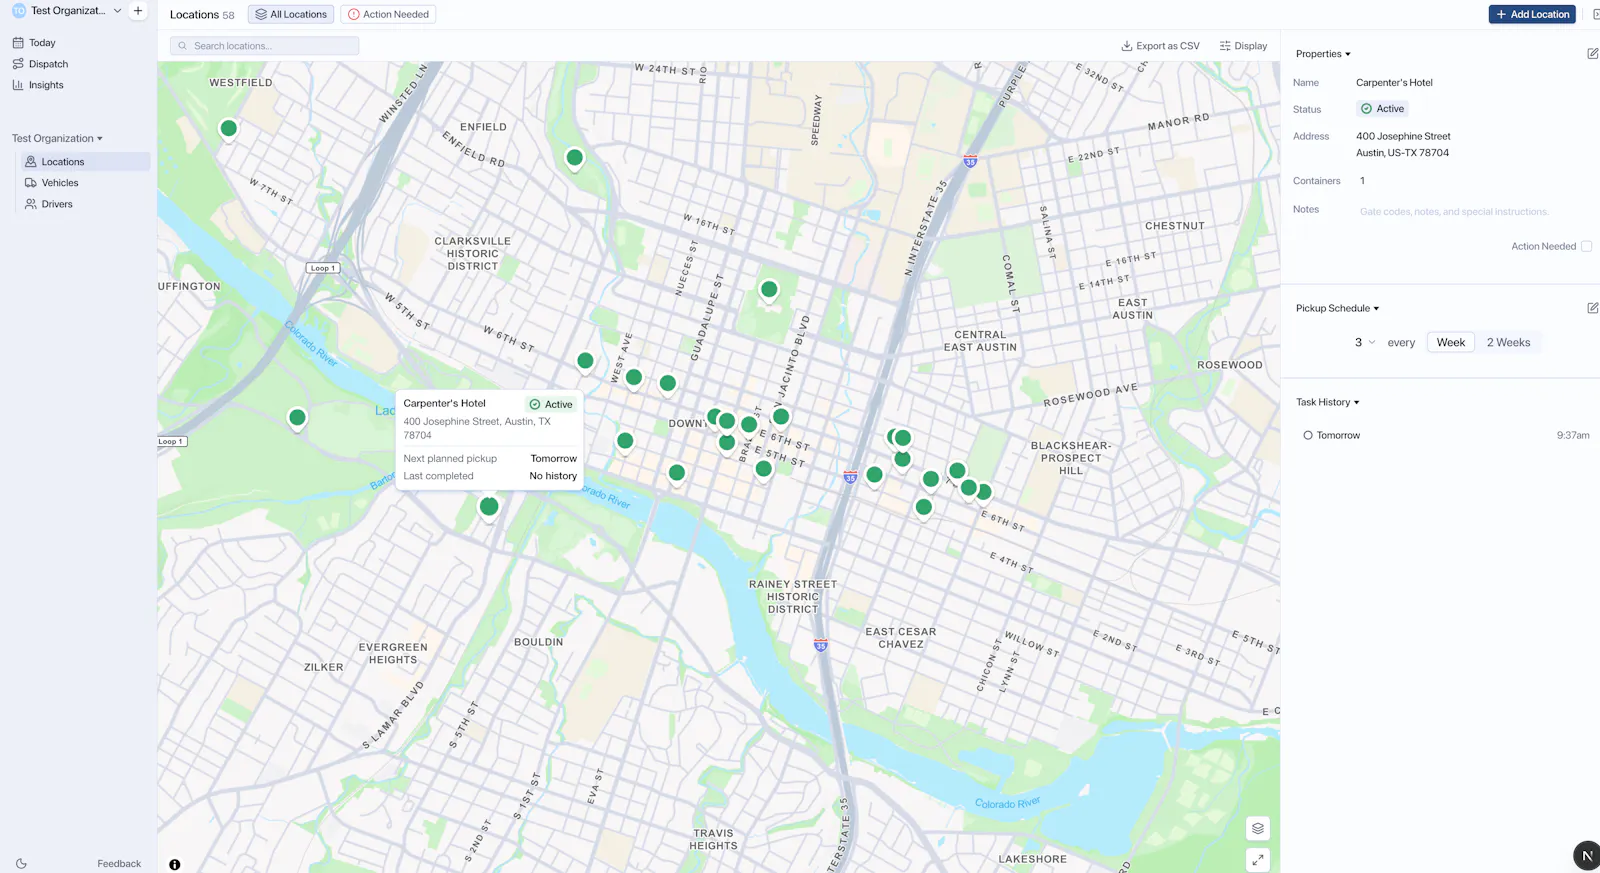Click the marker next to Downtown label
This screenshot has height=873, width=1600.
click(715, 417)
